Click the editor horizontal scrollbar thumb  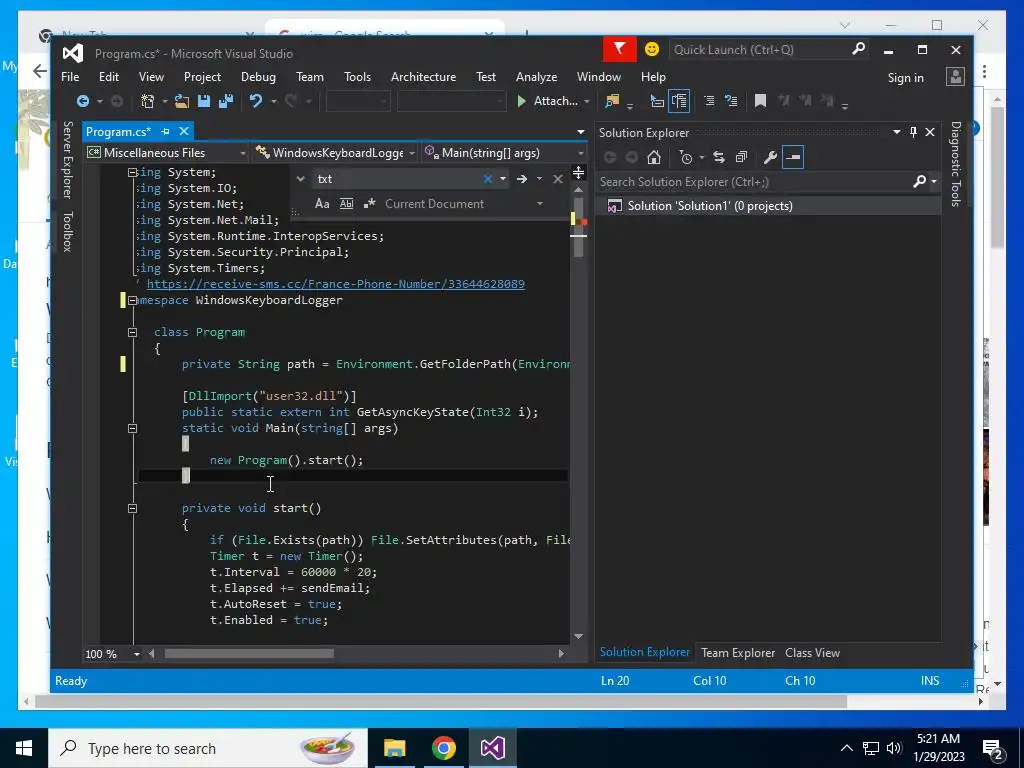pos(249,654)
